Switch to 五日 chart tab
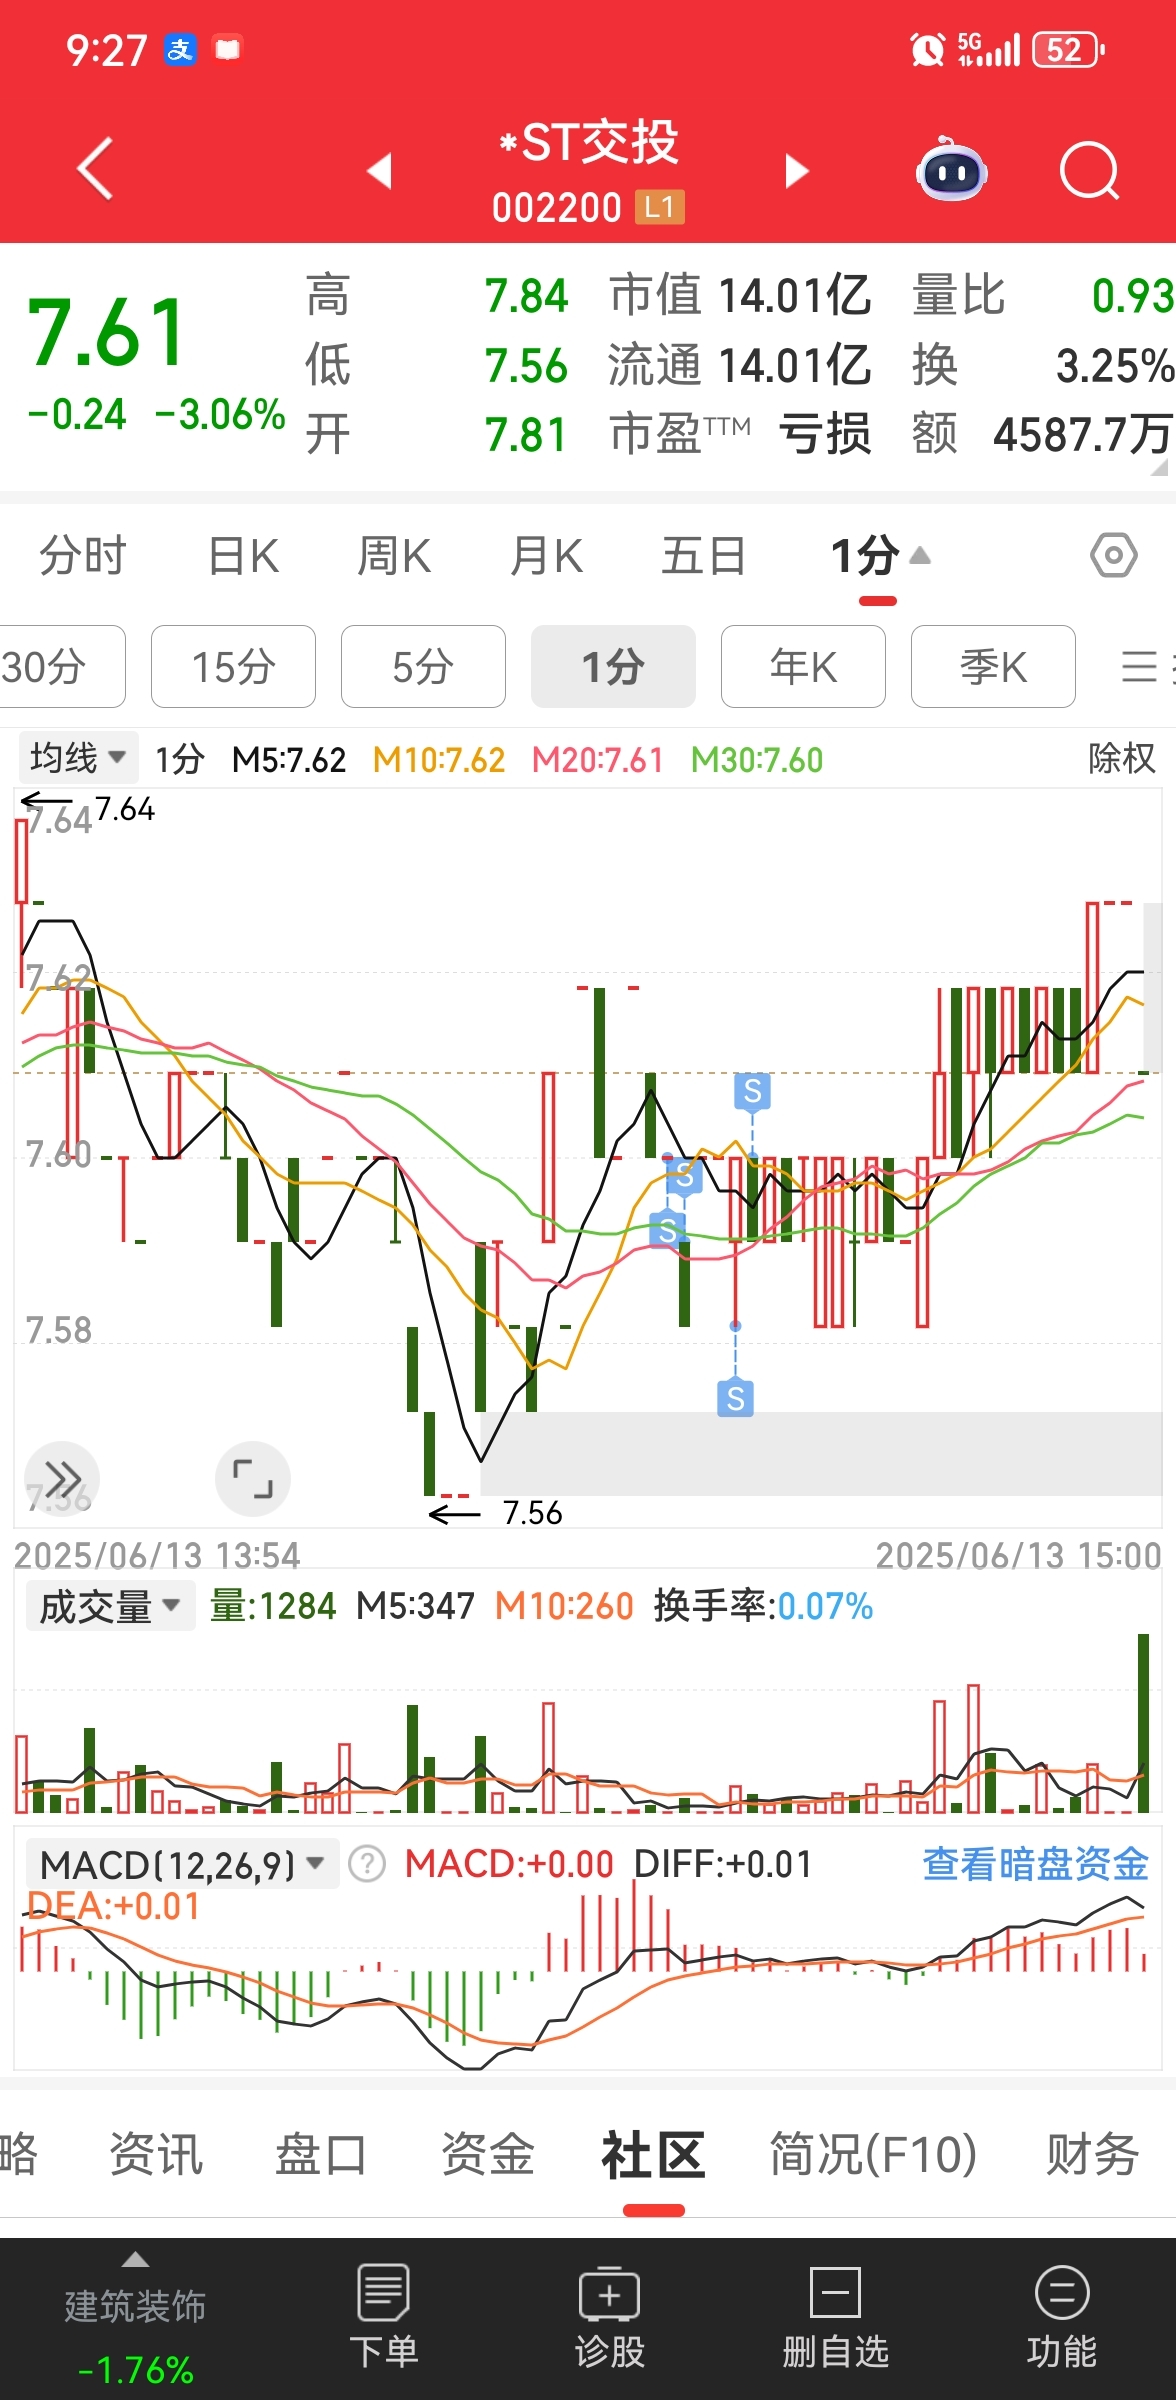The height and width of the screenshot is (2400, 1176). pyautogui.click(x=703, y=556)
